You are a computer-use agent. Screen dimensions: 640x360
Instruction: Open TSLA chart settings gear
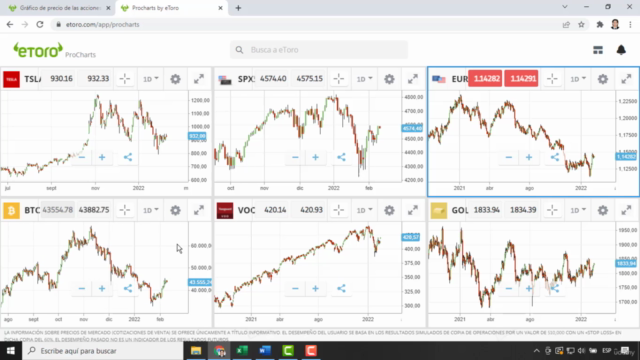175,79
